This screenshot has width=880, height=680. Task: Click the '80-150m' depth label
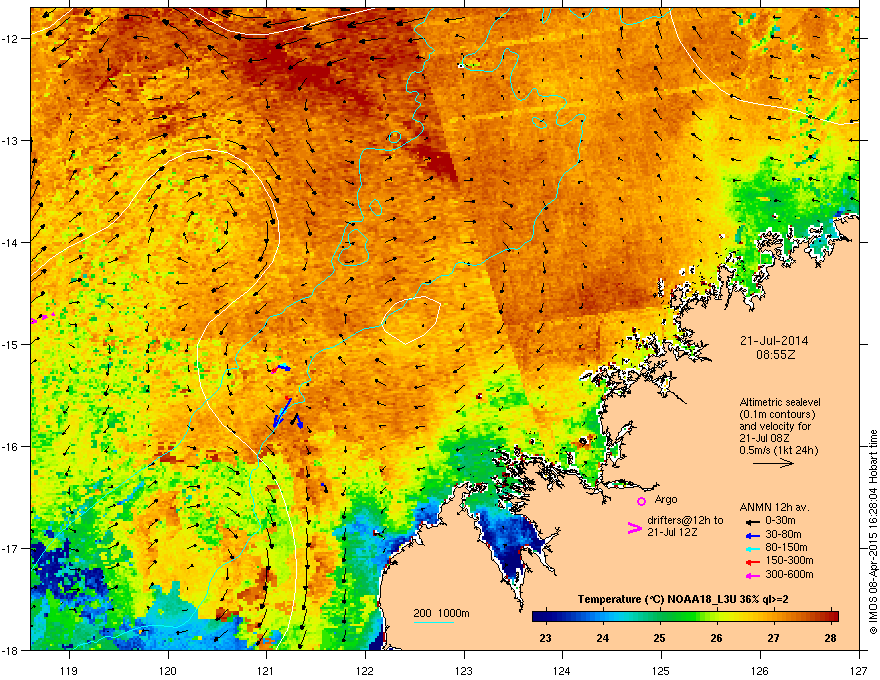(786, 548)
